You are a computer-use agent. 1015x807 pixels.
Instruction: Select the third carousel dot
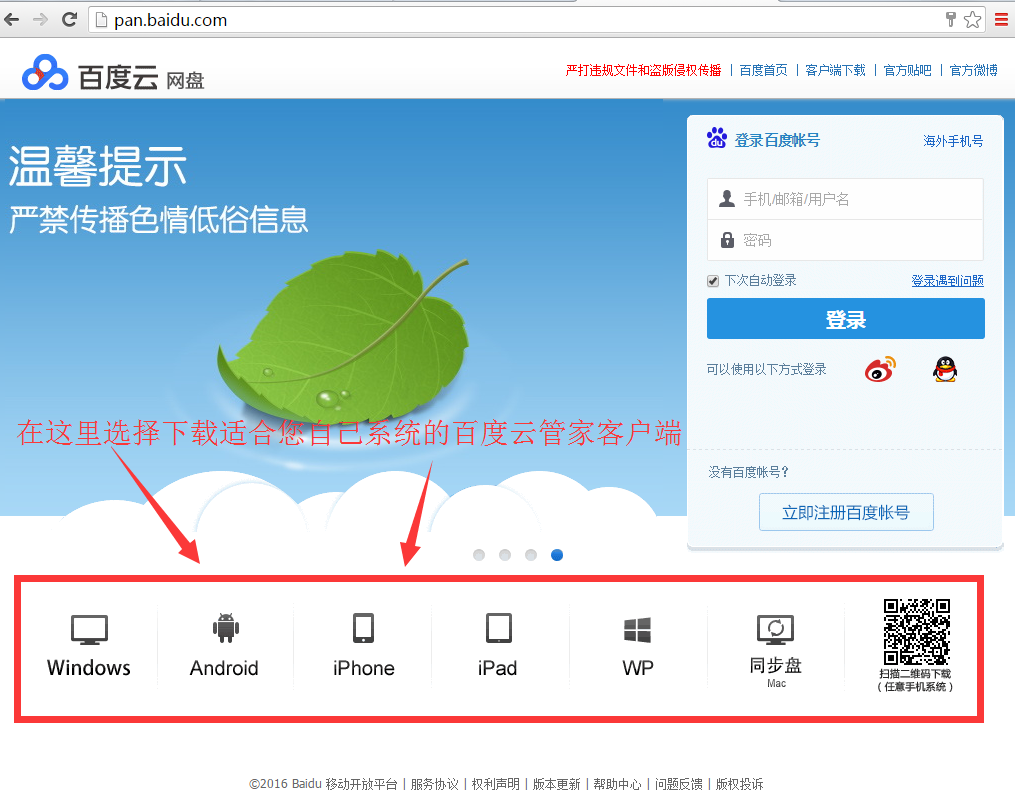point(531,555)
